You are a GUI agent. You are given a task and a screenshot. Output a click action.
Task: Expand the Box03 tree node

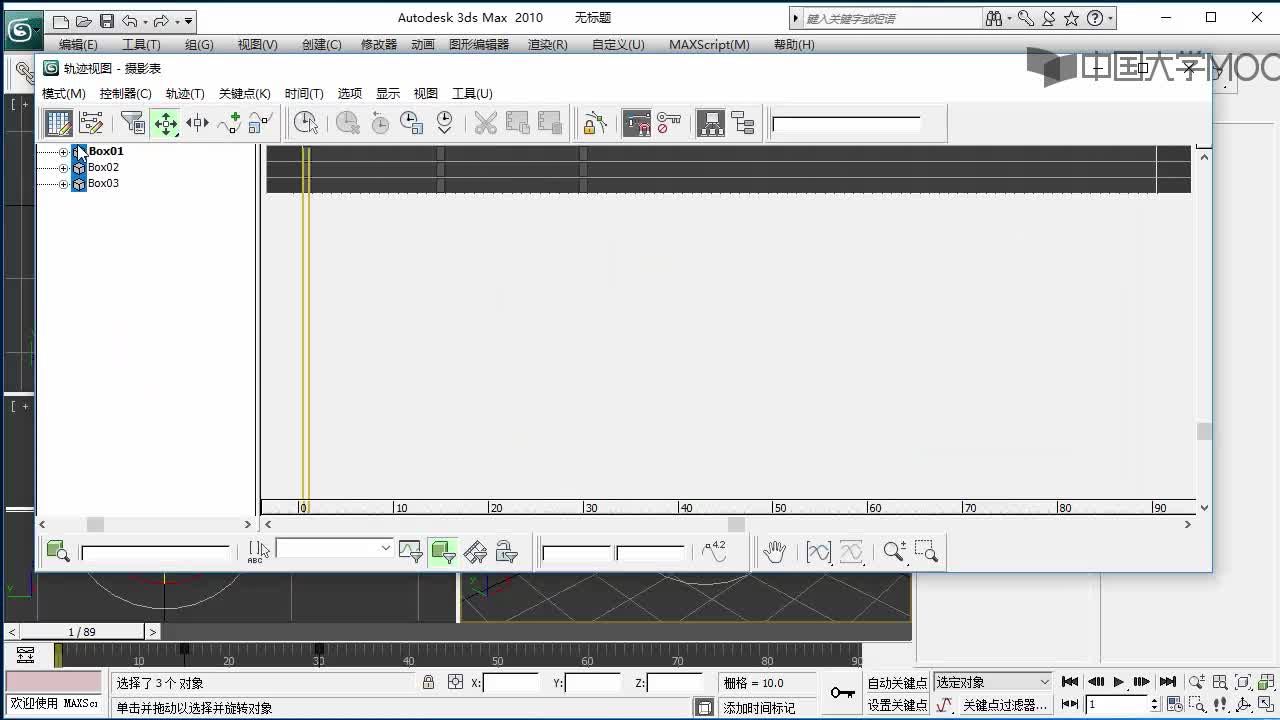(x=64, y=184)
